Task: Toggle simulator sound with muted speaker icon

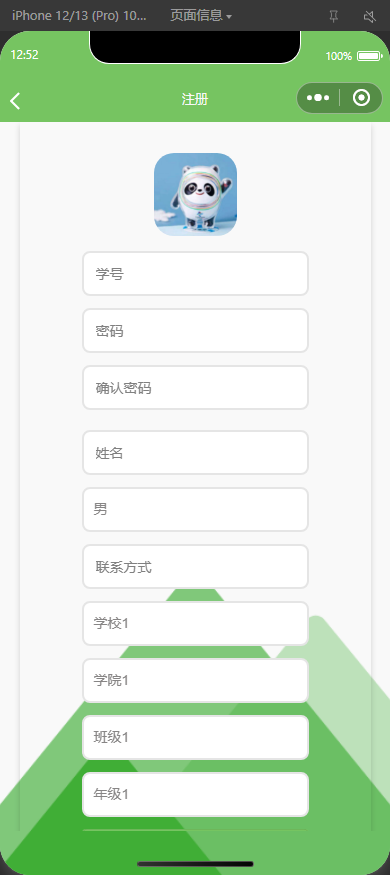Action: point(369,17)
